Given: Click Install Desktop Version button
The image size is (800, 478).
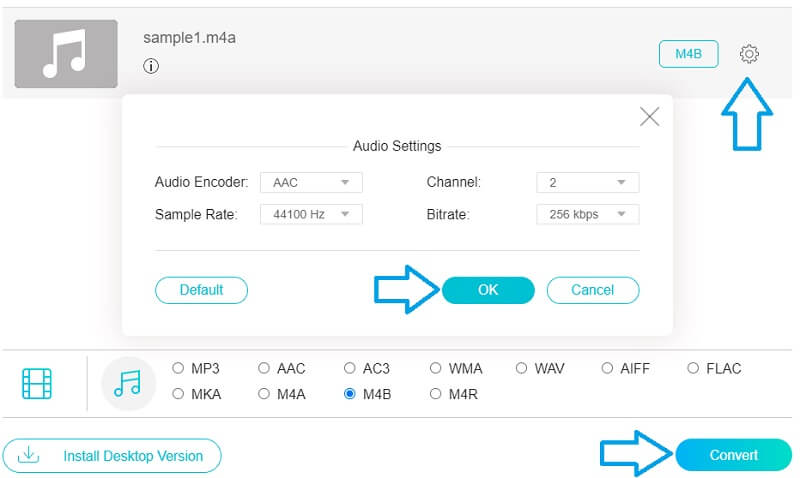Looking at the screenshot, I should 112,455.
